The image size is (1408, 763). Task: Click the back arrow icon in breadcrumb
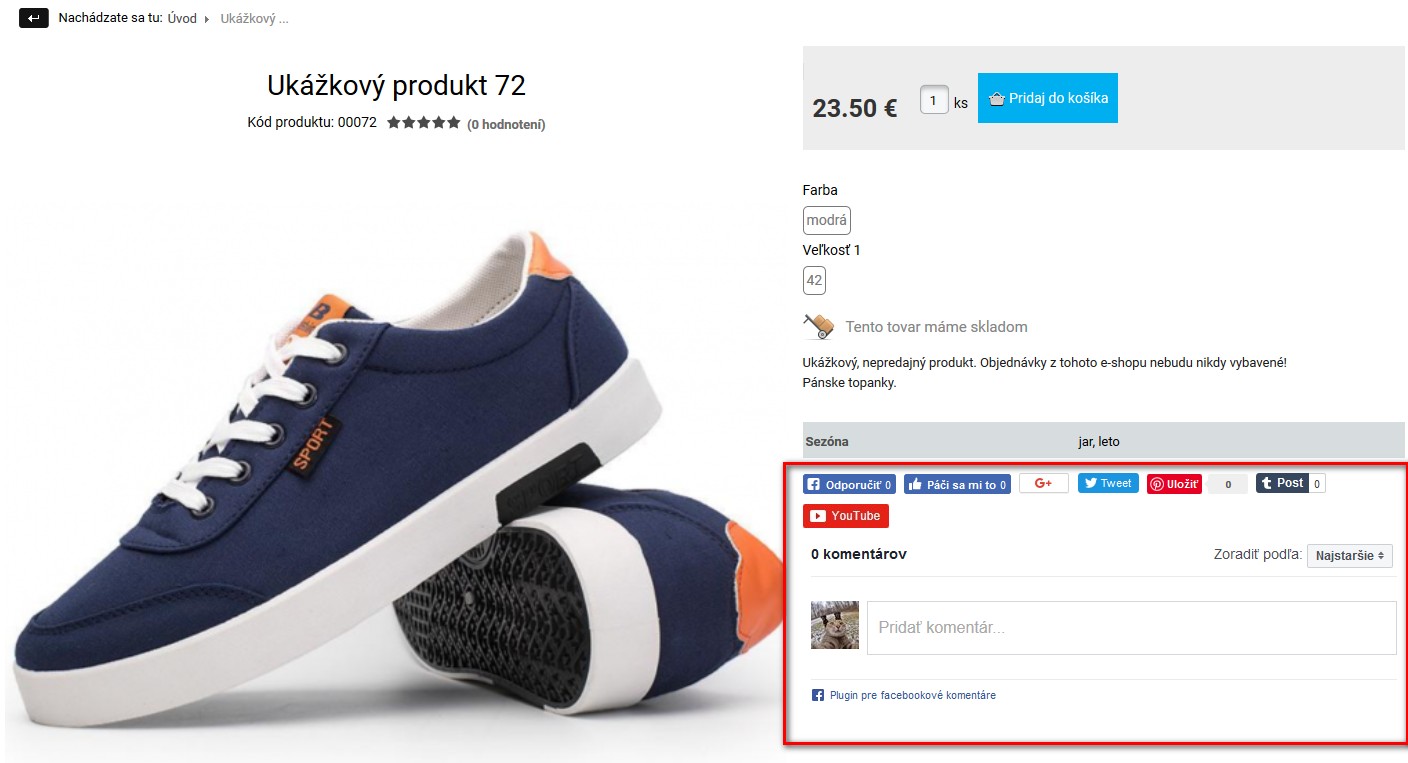tap(33, 18)
